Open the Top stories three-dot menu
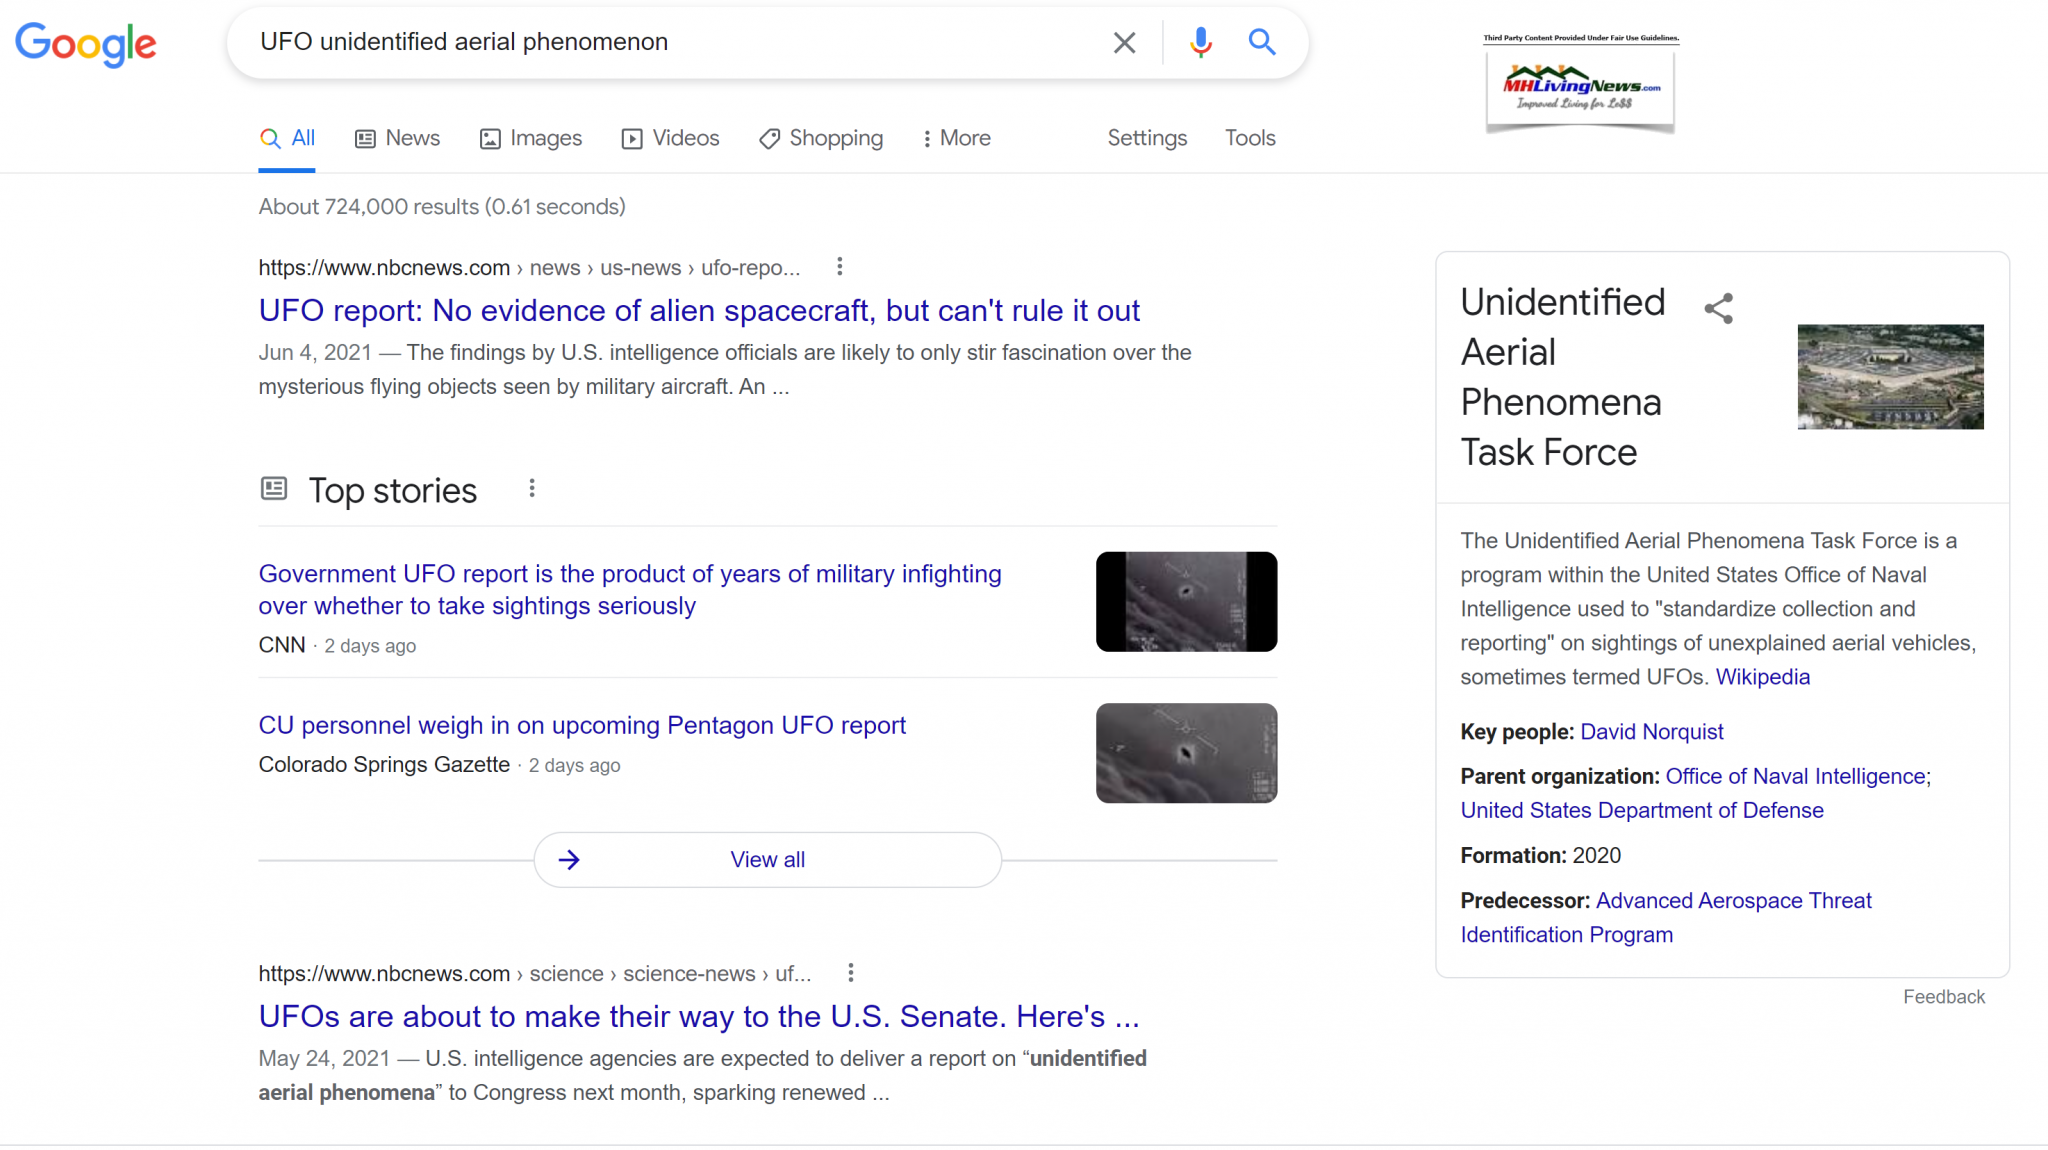This screenshot has height=1150, width=2048. click(532, 488)
